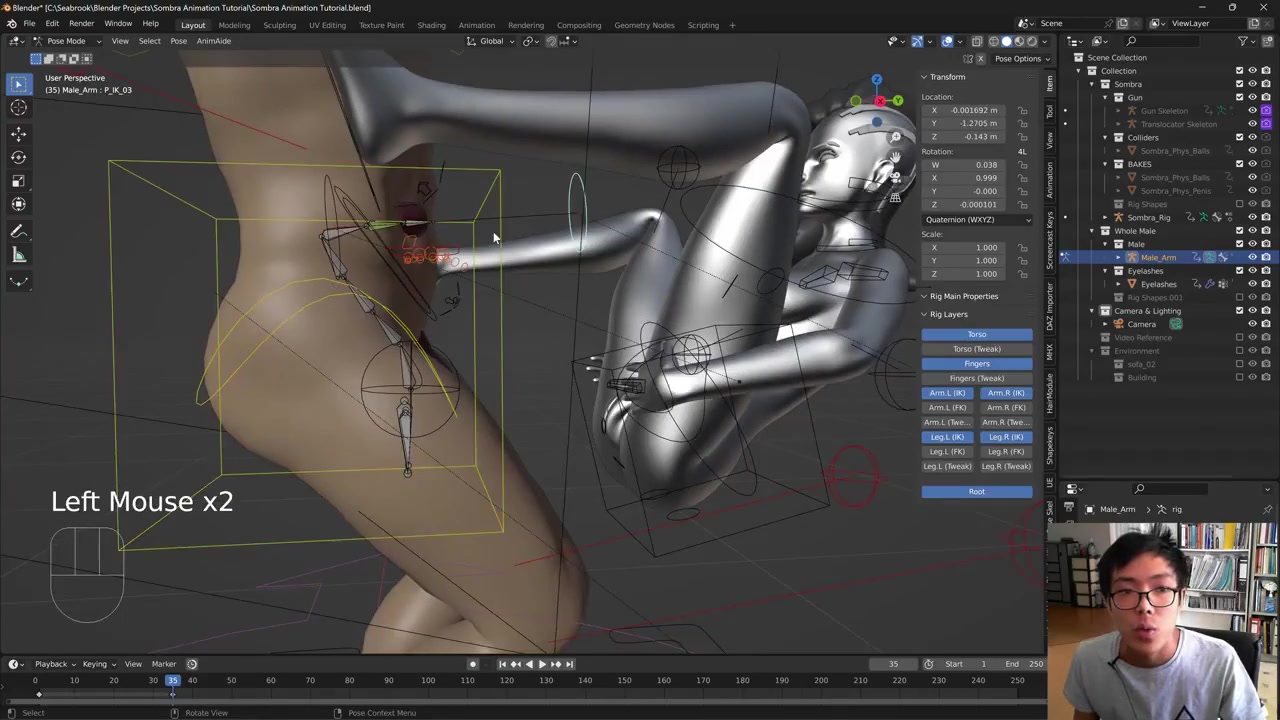This screenshot has width=1280, height=720.
Task: Toggle visibility eye for Sombra collection
Action: 1252,84
